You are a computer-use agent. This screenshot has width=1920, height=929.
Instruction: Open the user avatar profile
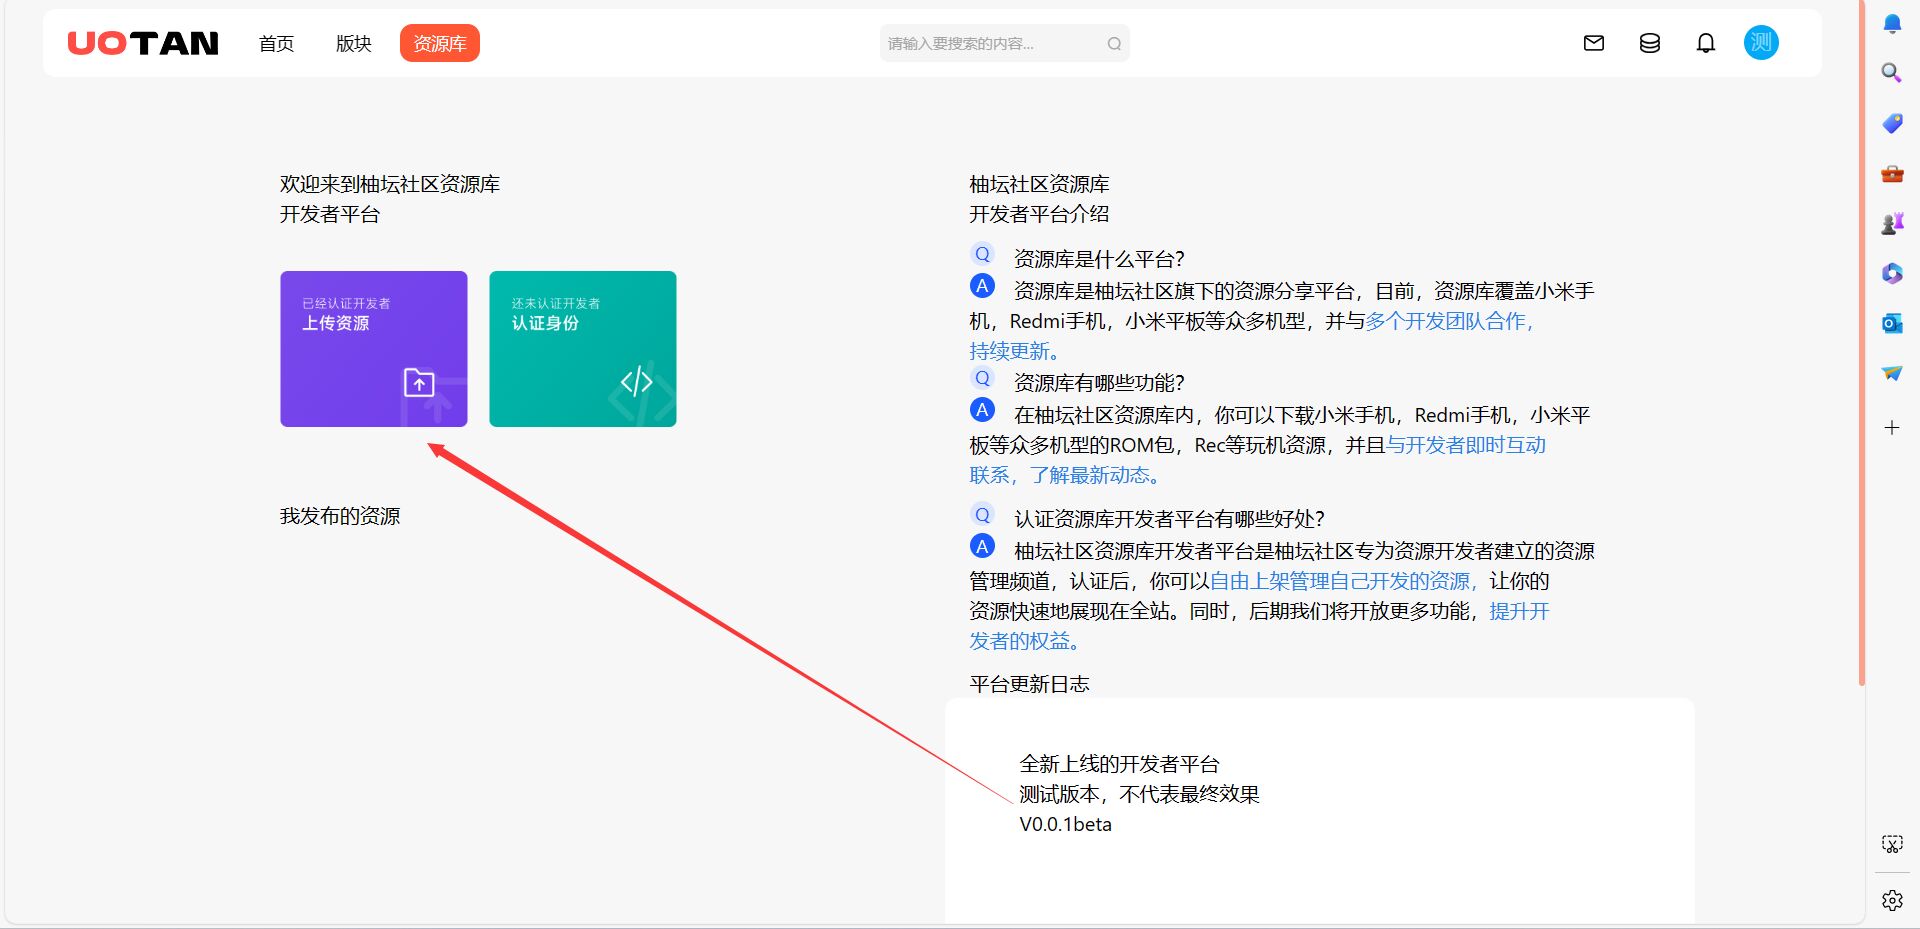tap(1761, 43)
